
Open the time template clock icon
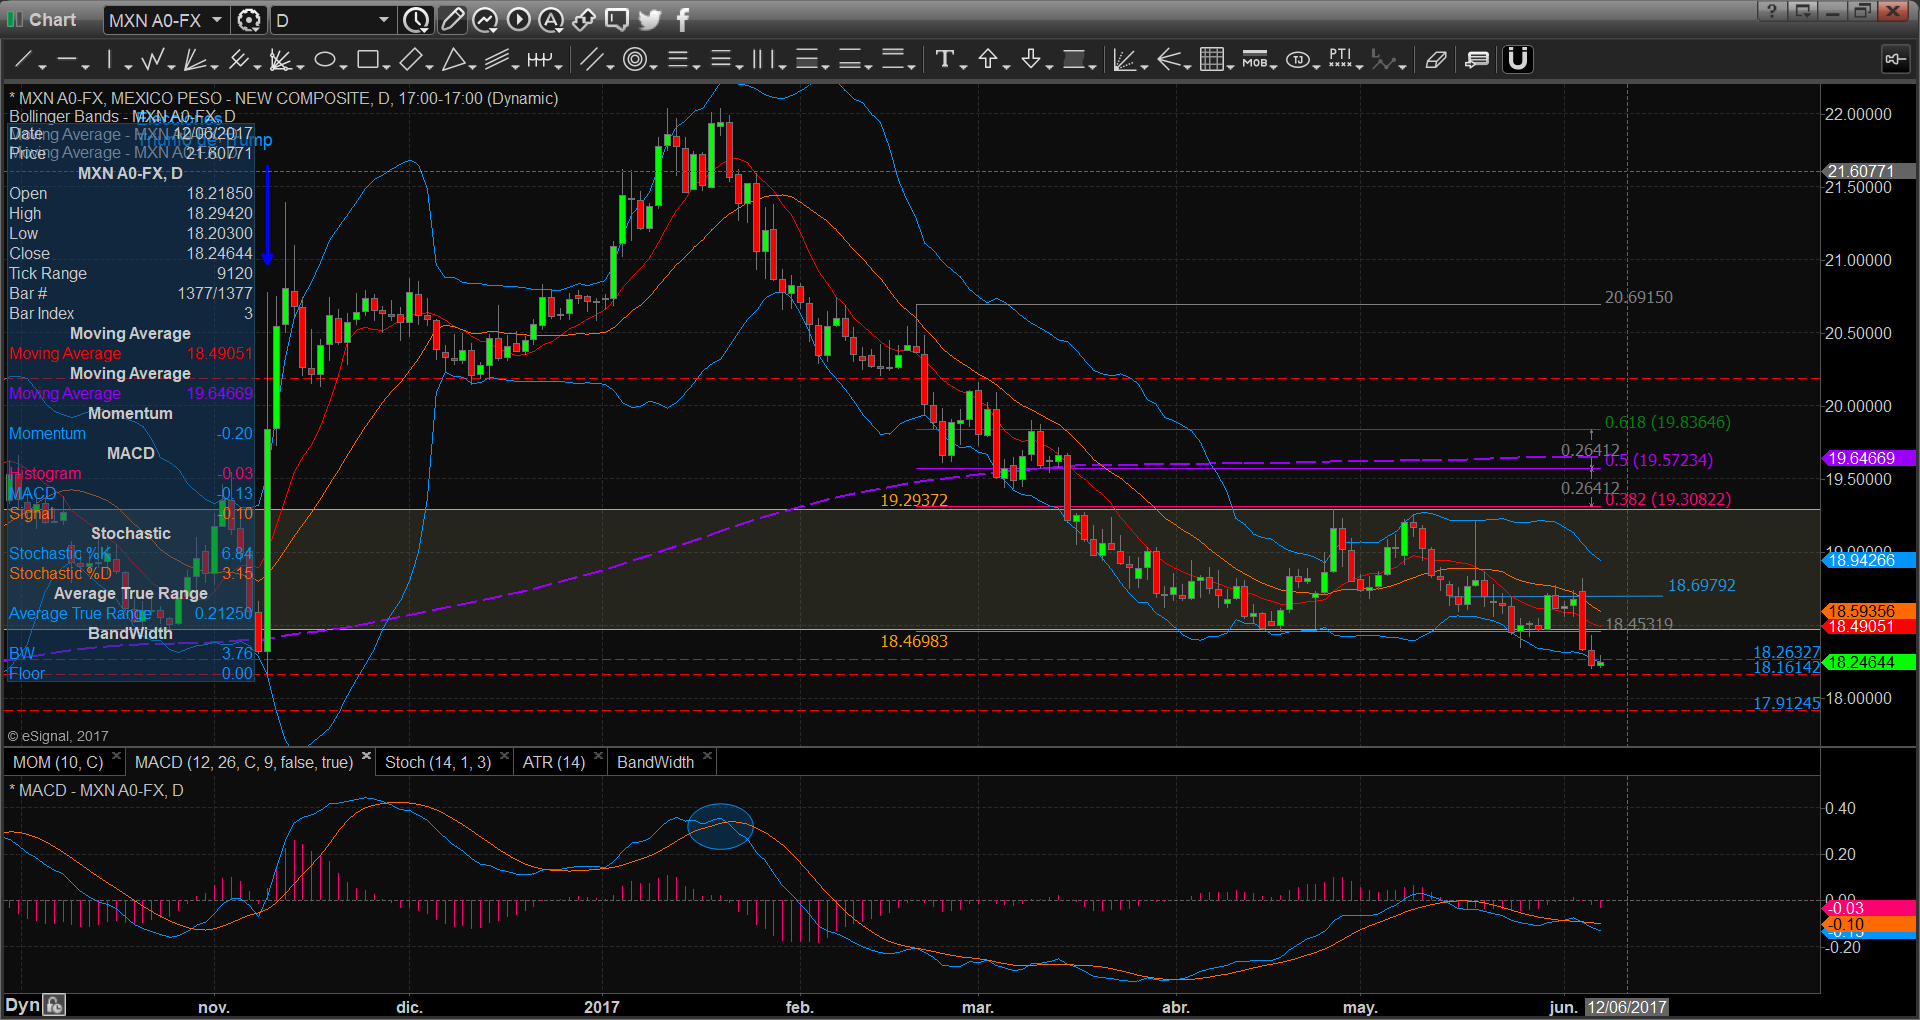[416, 20]
